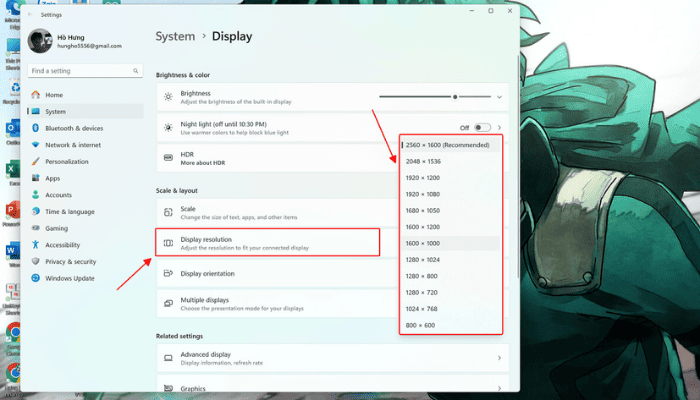Open the Accounts settings page
Image resolution: width=700 pixels, height=400 pixels.
tap(58, 195)
